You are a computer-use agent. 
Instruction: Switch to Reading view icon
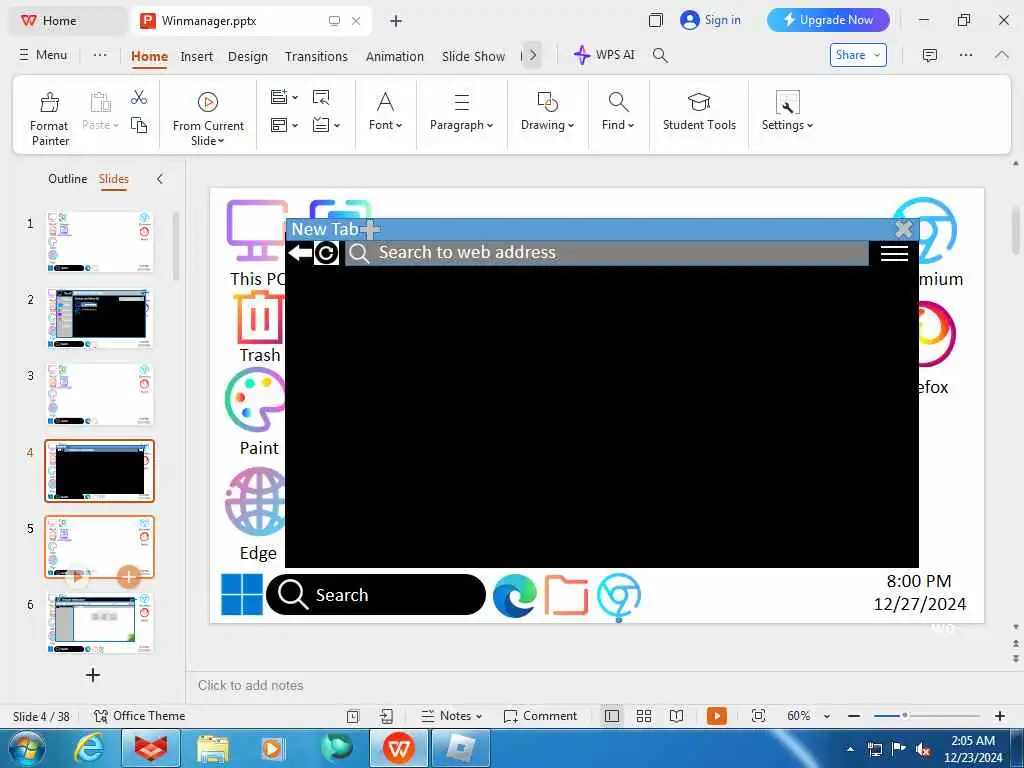pos(677,716)
